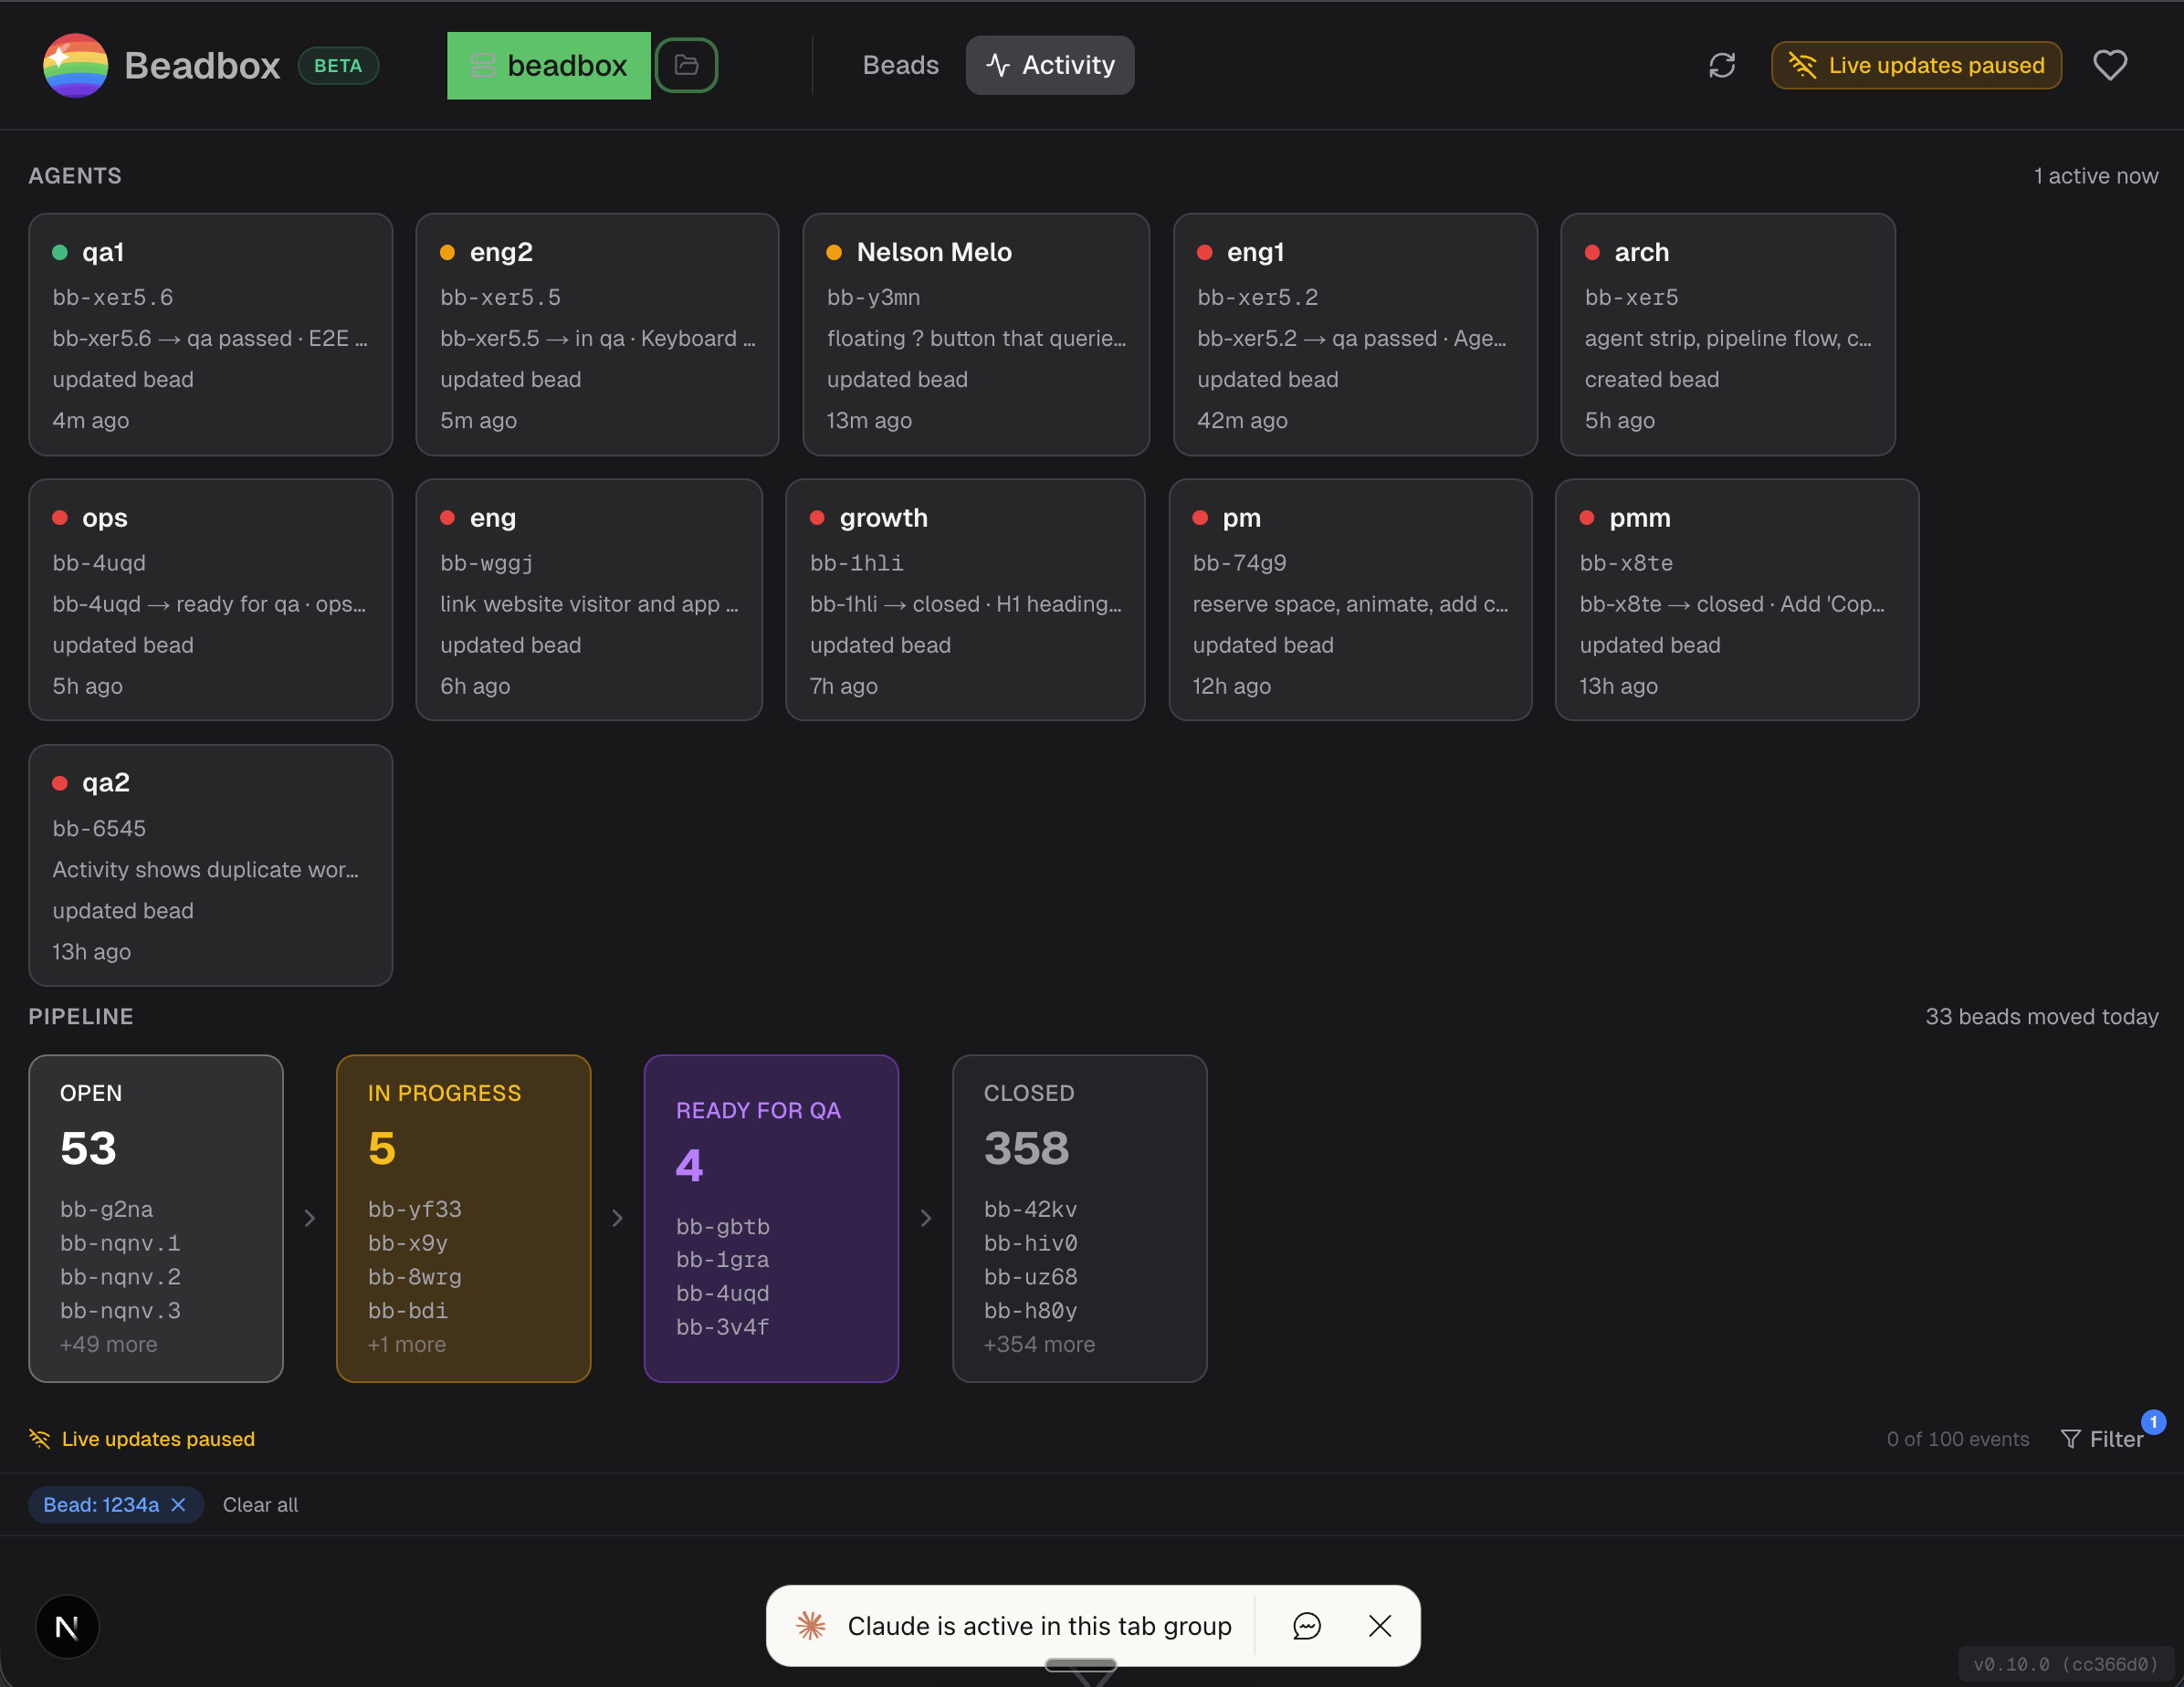
Task: Select the Activity tab
Action: [1049, 65]
